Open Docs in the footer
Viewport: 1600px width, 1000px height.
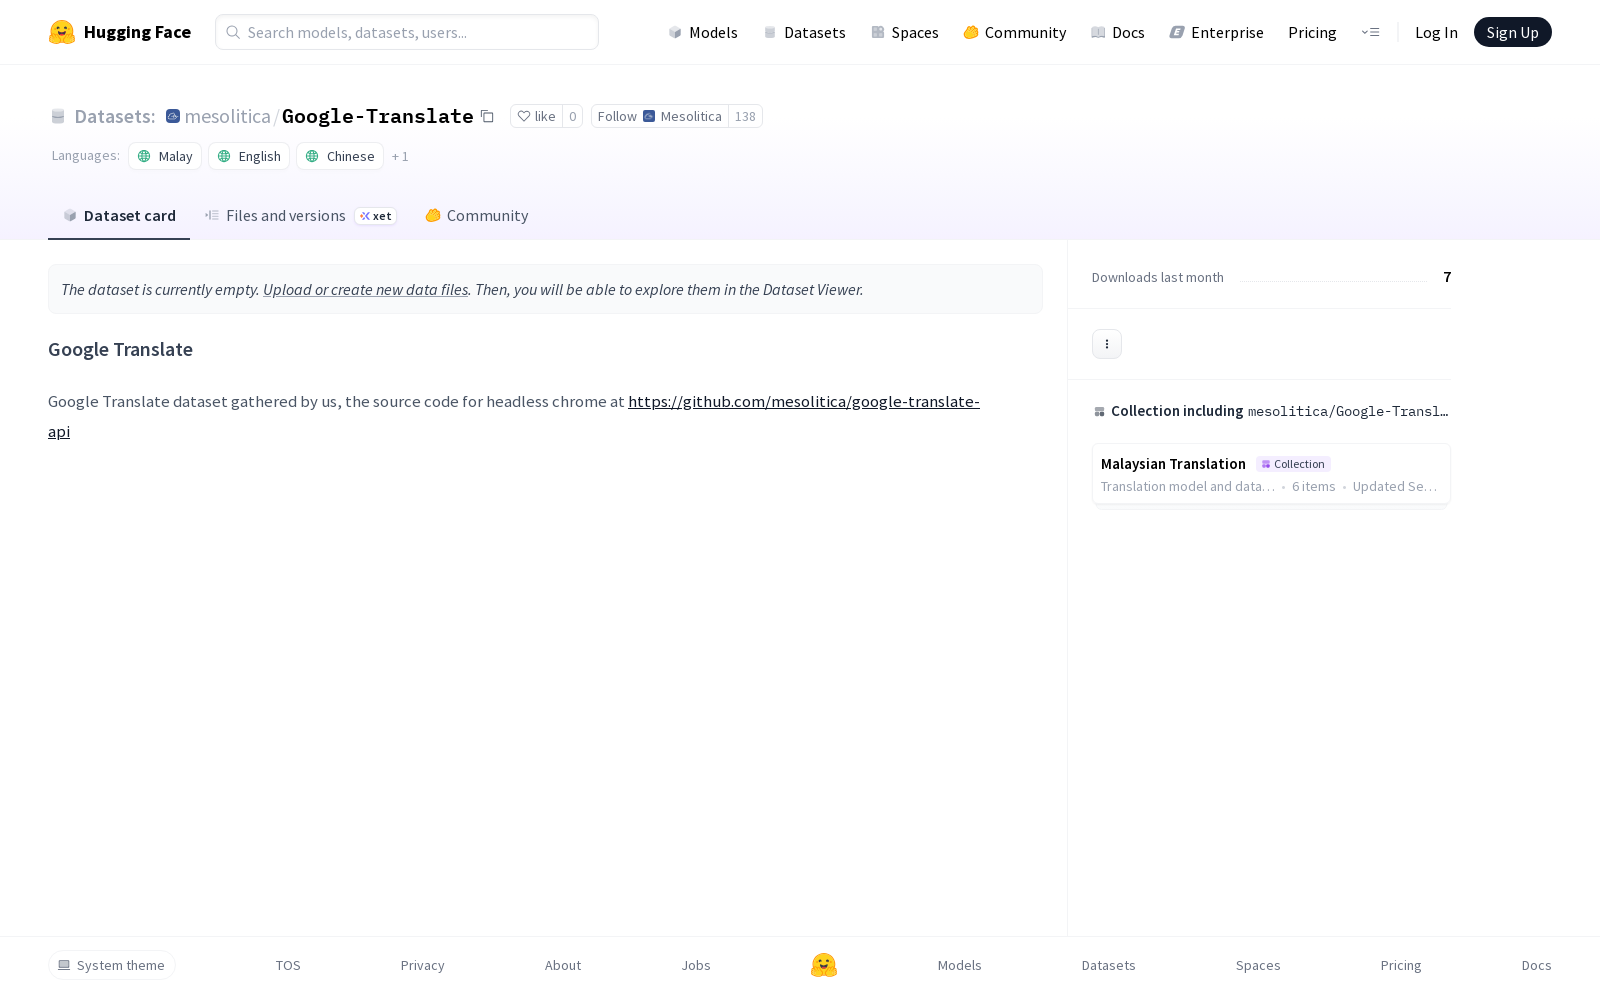pos(1536,965)
